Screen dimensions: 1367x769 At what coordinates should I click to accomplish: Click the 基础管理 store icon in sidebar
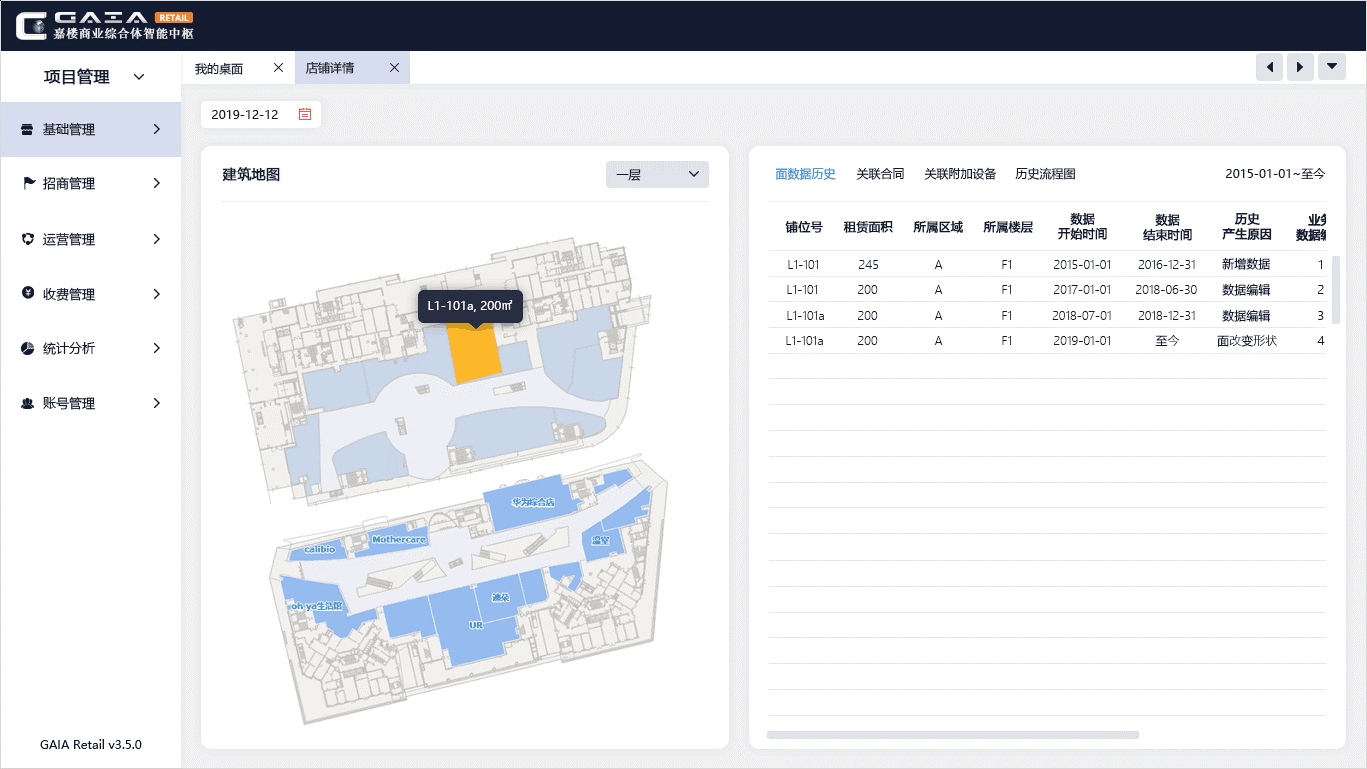pos(27,130)
